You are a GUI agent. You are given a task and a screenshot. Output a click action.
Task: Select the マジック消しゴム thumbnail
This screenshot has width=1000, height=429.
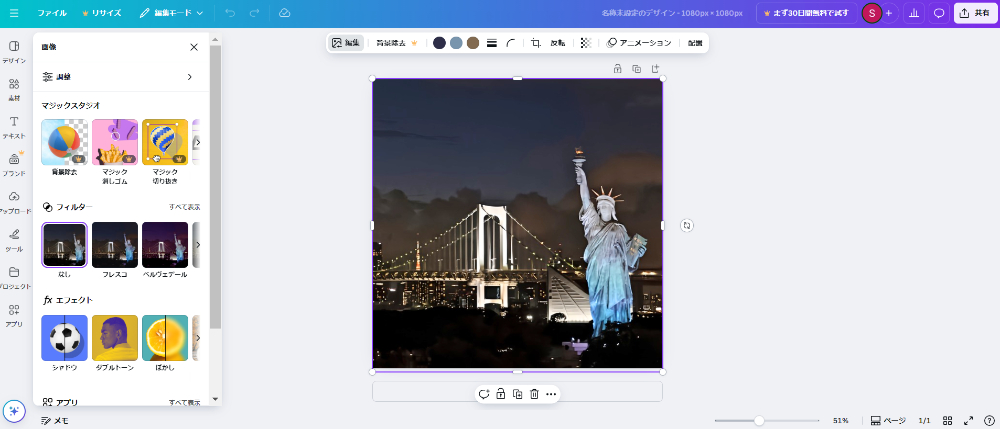pos(115,142)
